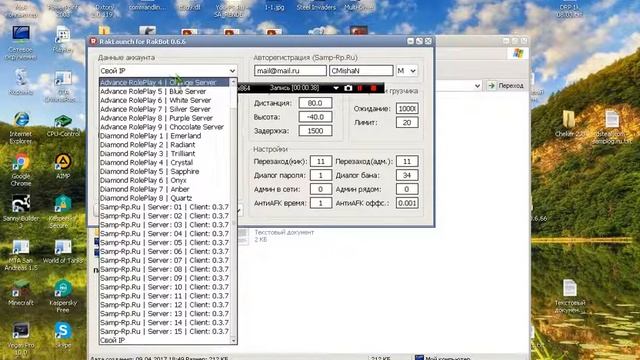Screen dimensions: 640x360
Task: Choose Diamond RolePlay 2 Radiant
Action: pyautogui.click(x=164, y=145)
